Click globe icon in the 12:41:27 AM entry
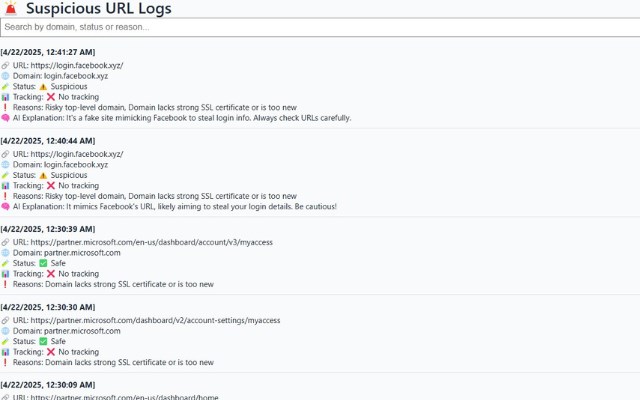 coord(5,76)
